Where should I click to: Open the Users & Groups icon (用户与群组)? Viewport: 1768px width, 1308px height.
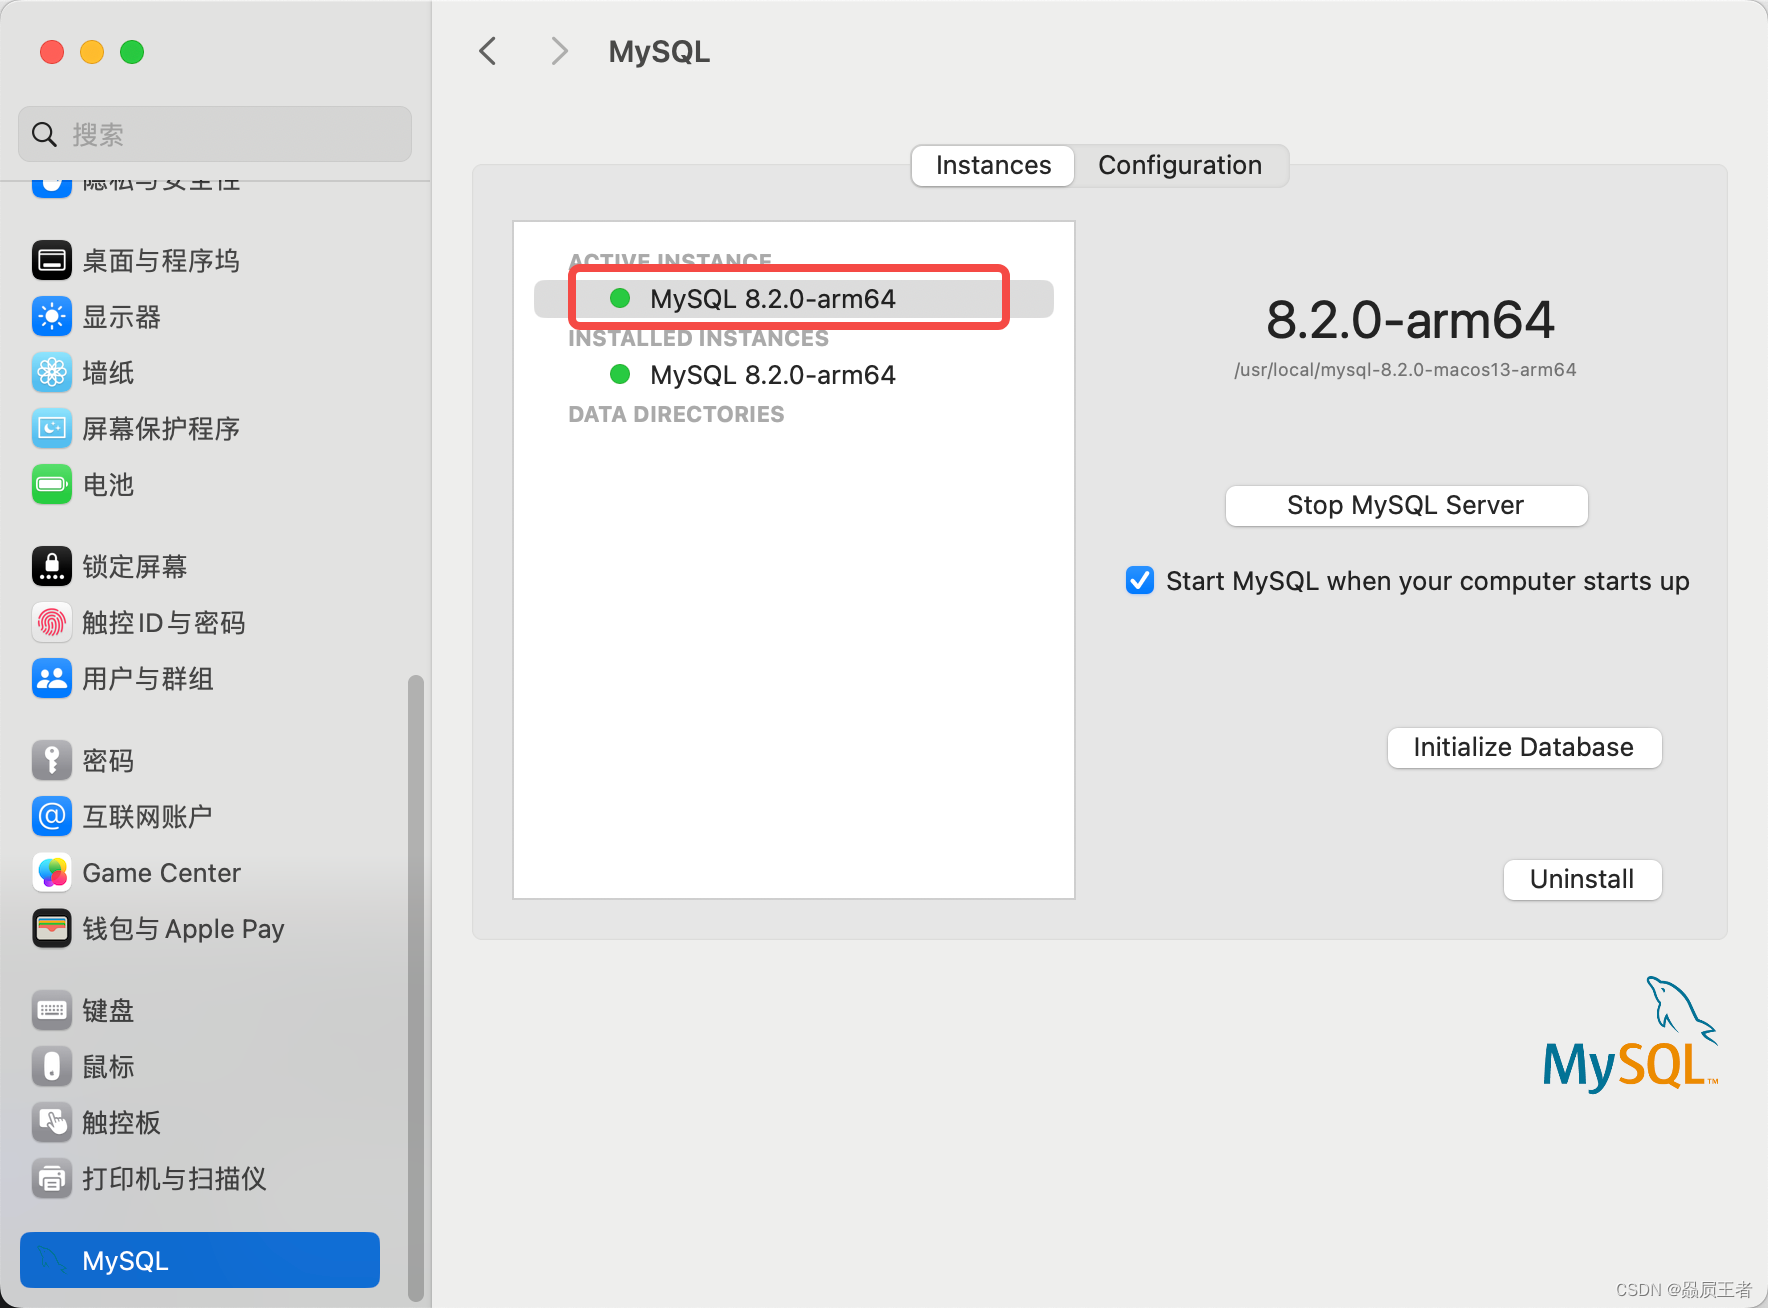[x=52, y=679]
